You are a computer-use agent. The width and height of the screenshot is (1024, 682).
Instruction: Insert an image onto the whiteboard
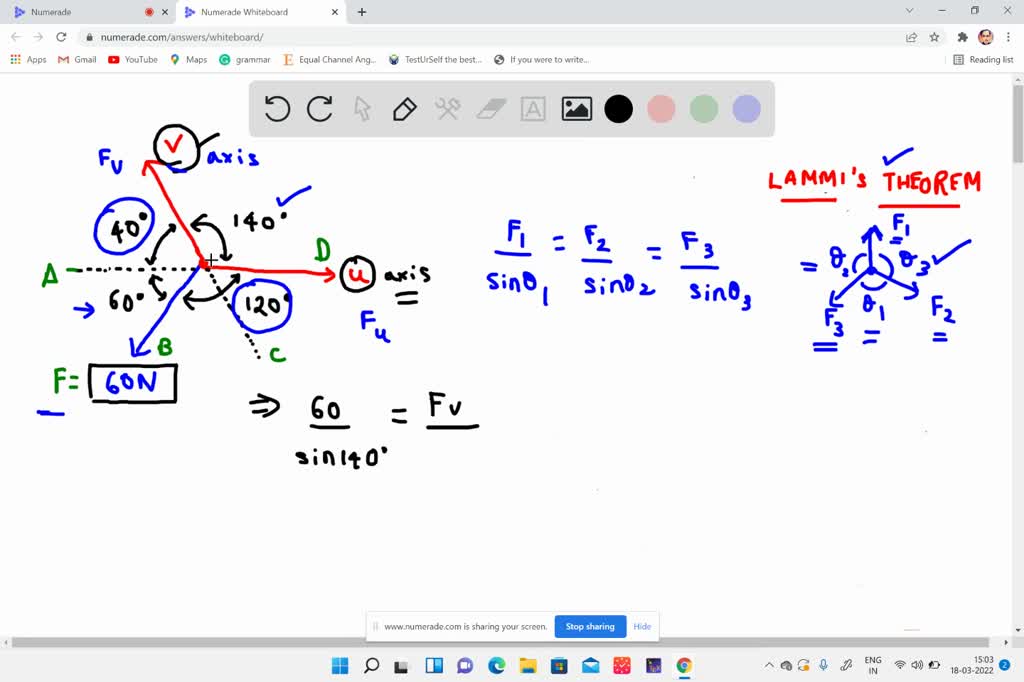tap(576, 109)
